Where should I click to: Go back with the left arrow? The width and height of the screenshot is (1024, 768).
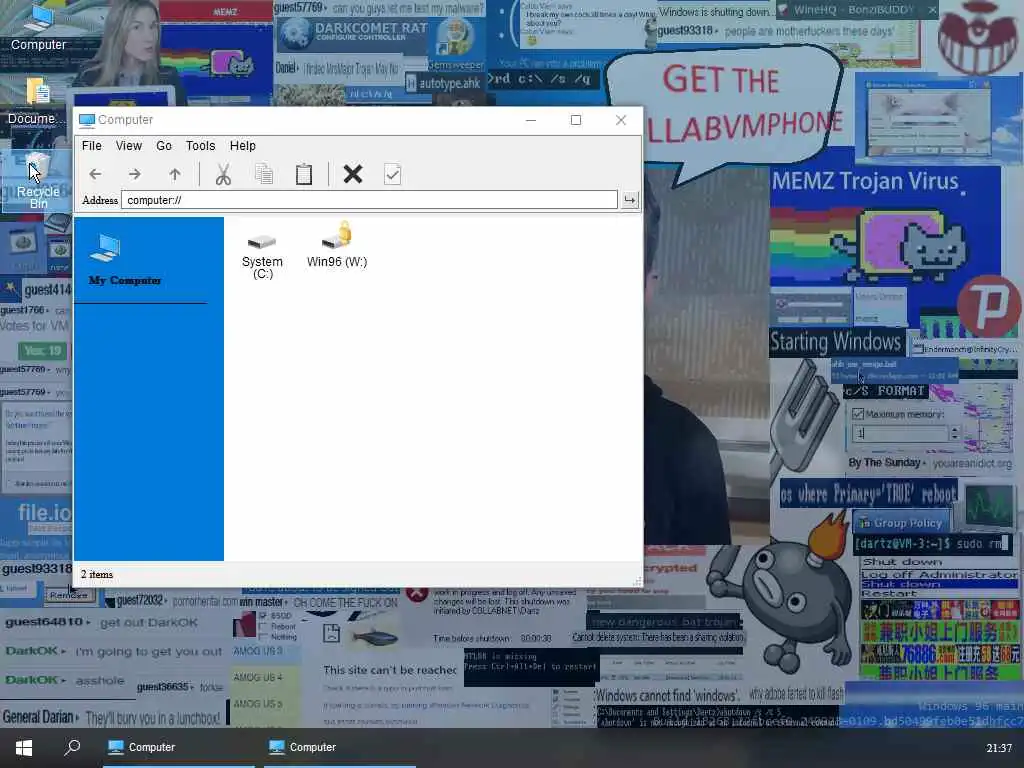(x=95, y=174)
